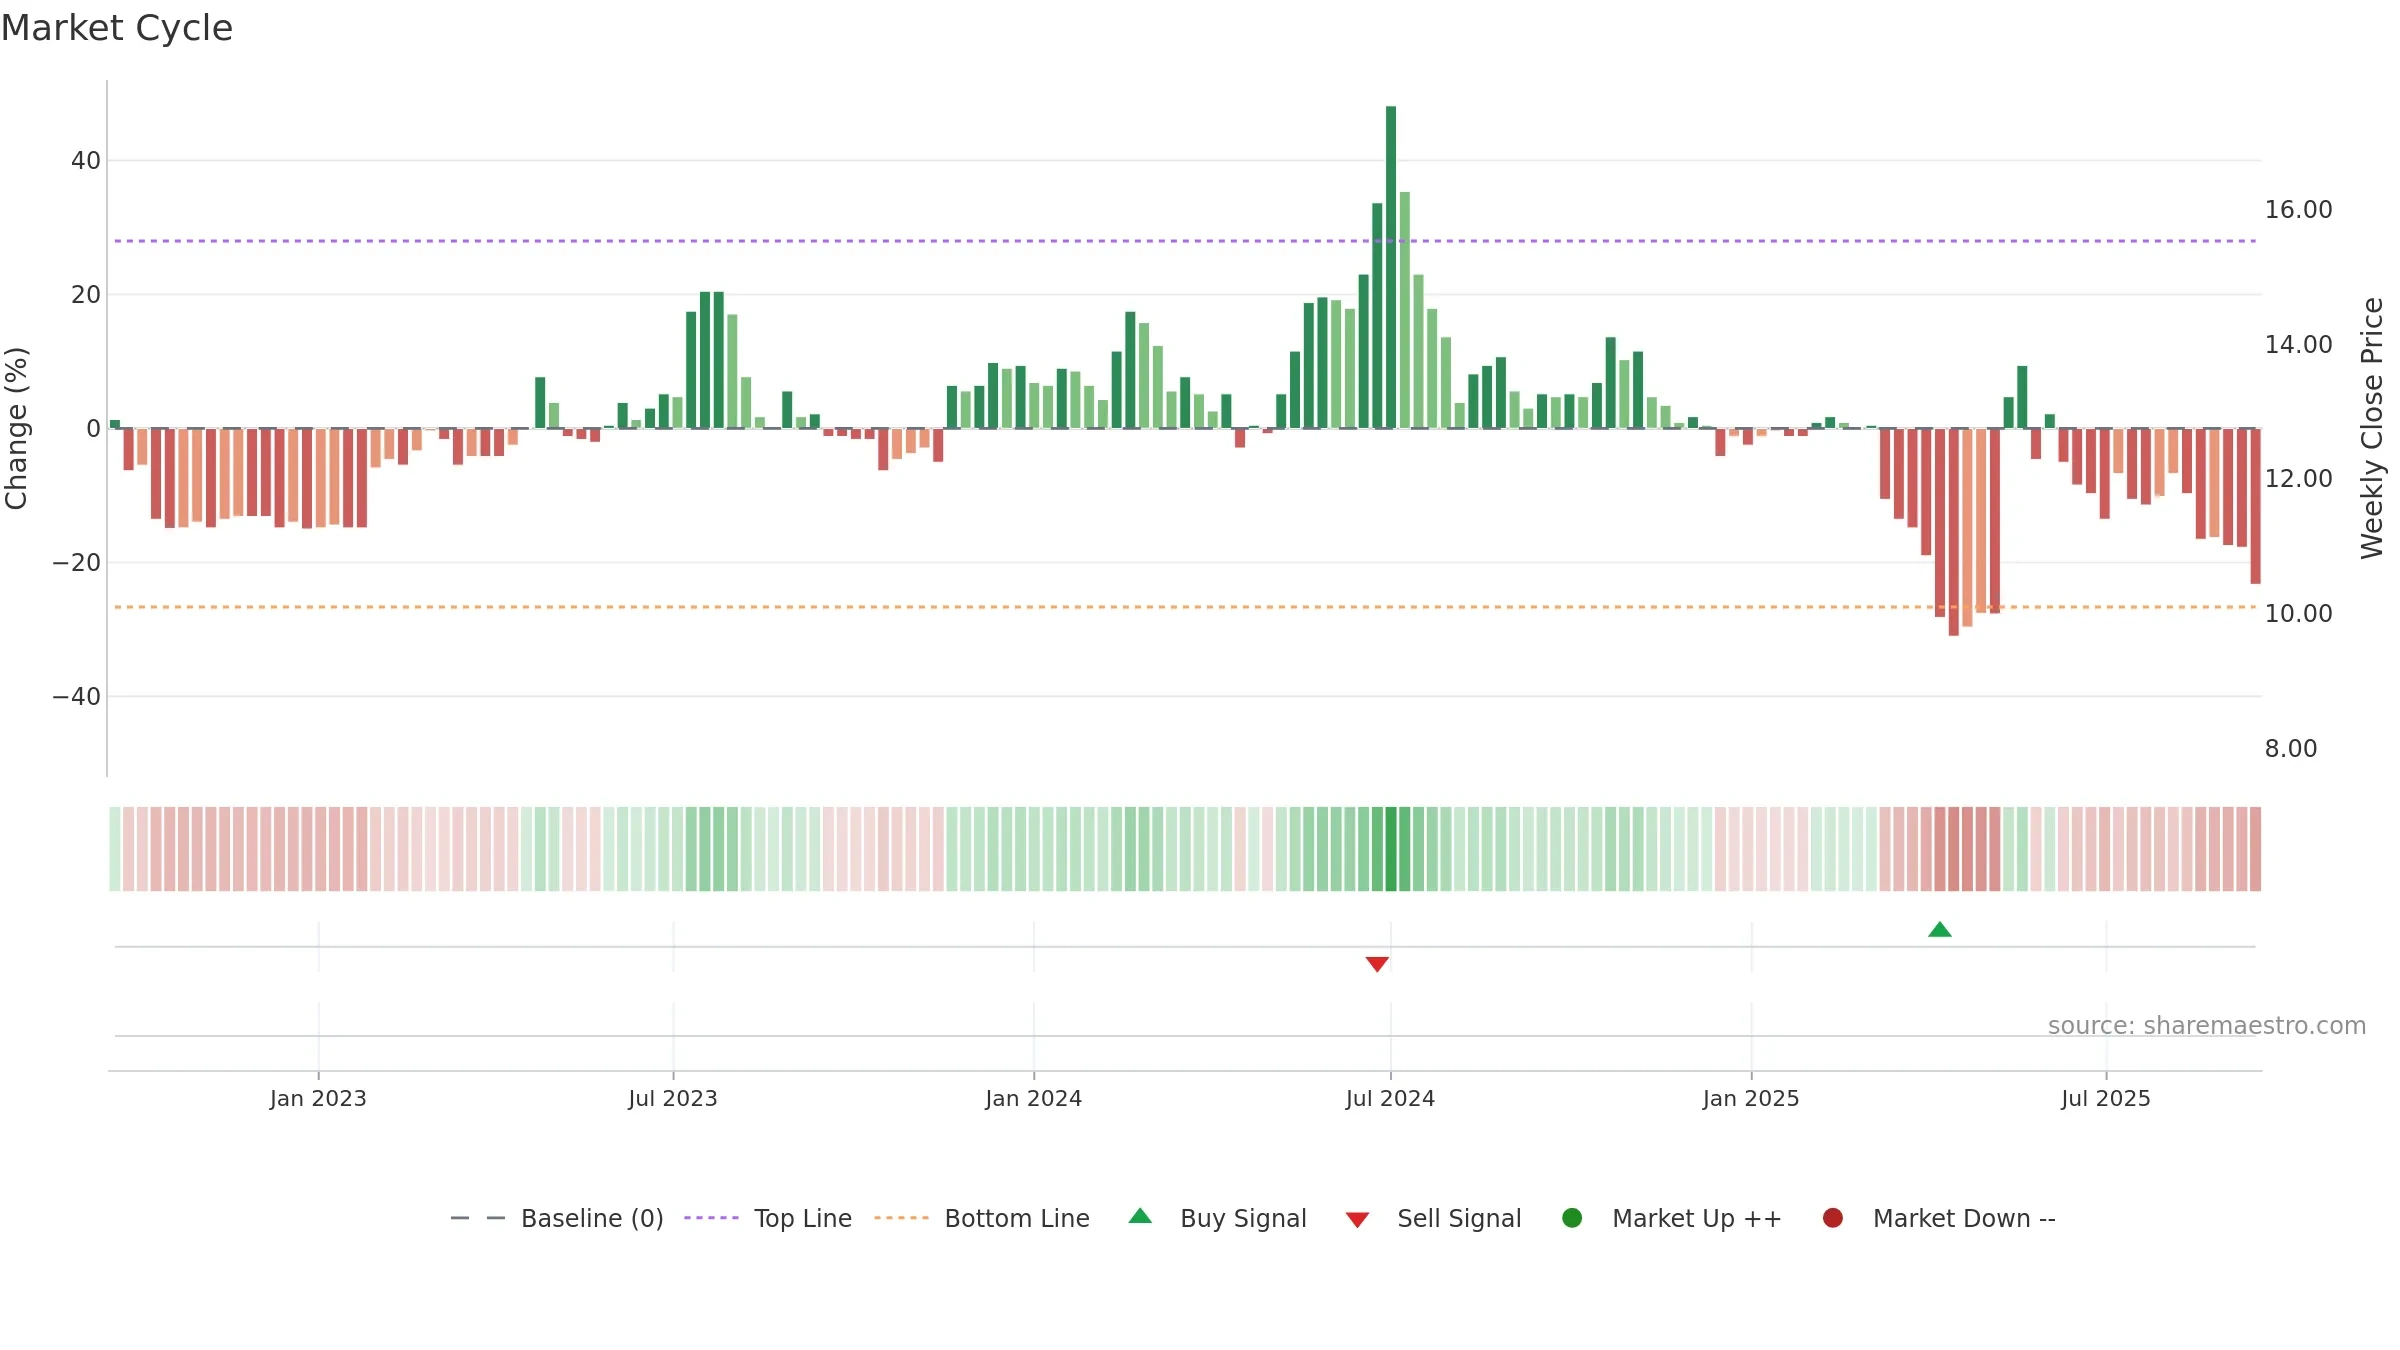Click the red Sell Signal triangle icon in legend

(1357, 1220)
